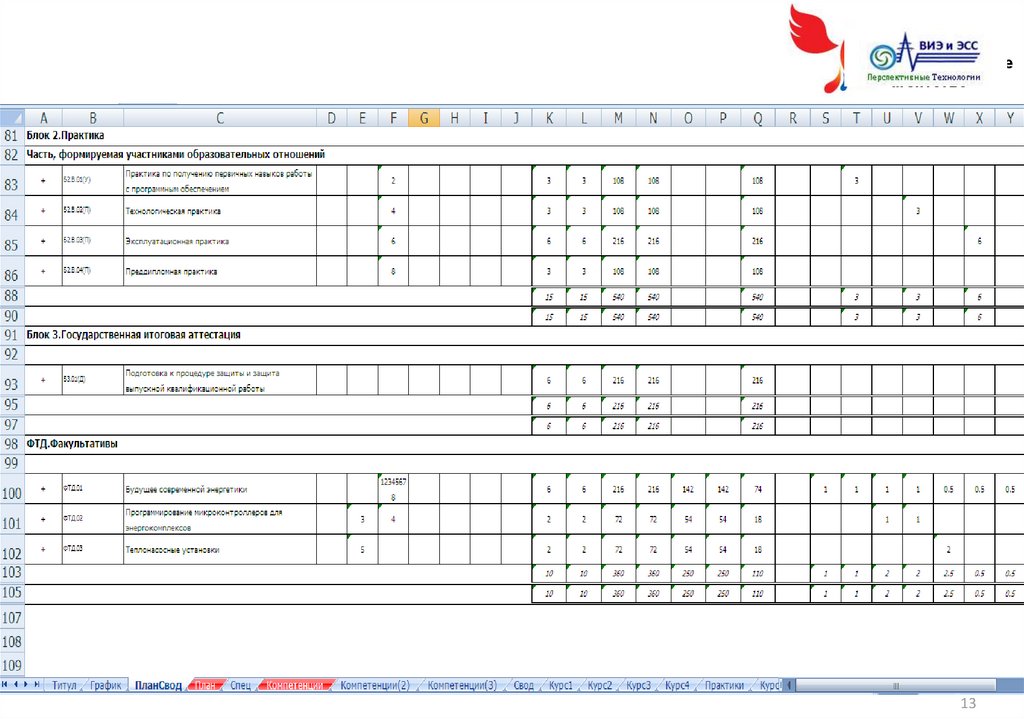Go to the first sheet tab arrow
The width and height of the screenshot is (1024, 719).
tap(5, 684)
